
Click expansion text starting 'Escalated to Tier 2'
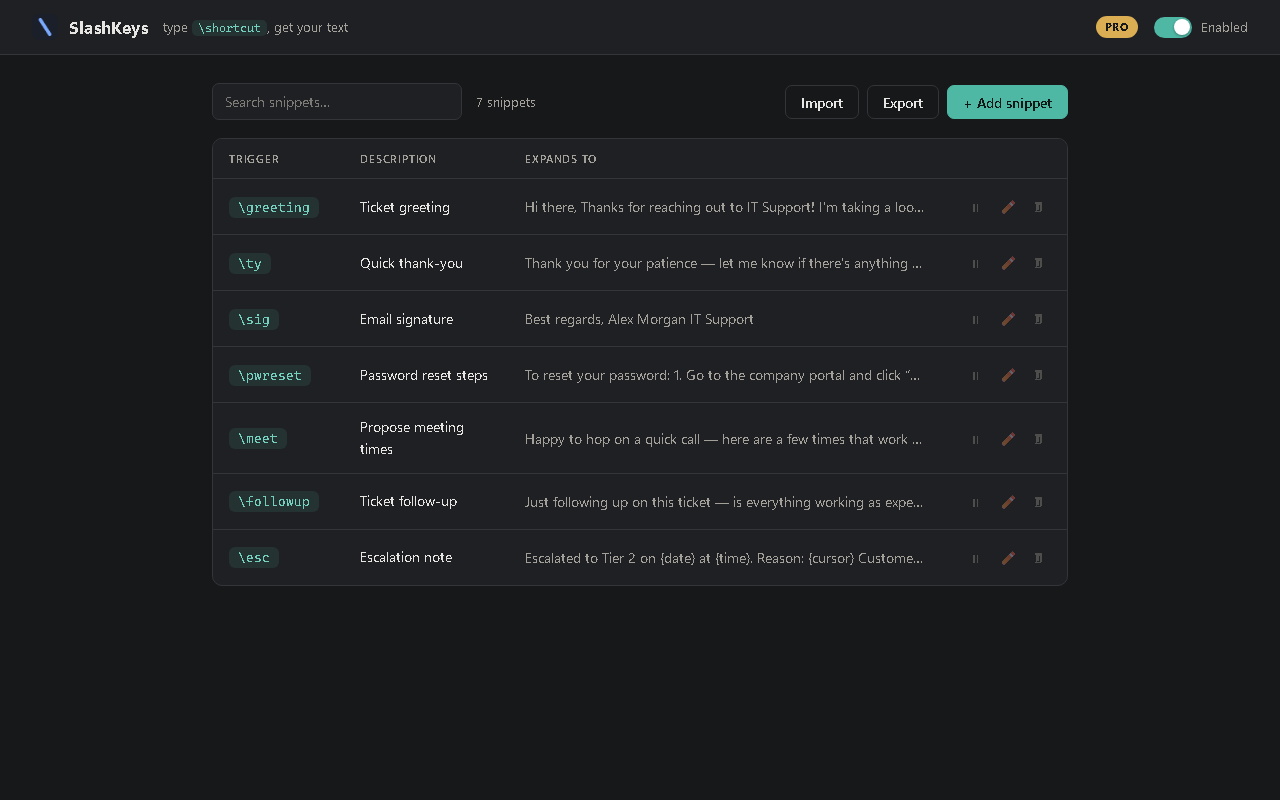tap(724, 558)
